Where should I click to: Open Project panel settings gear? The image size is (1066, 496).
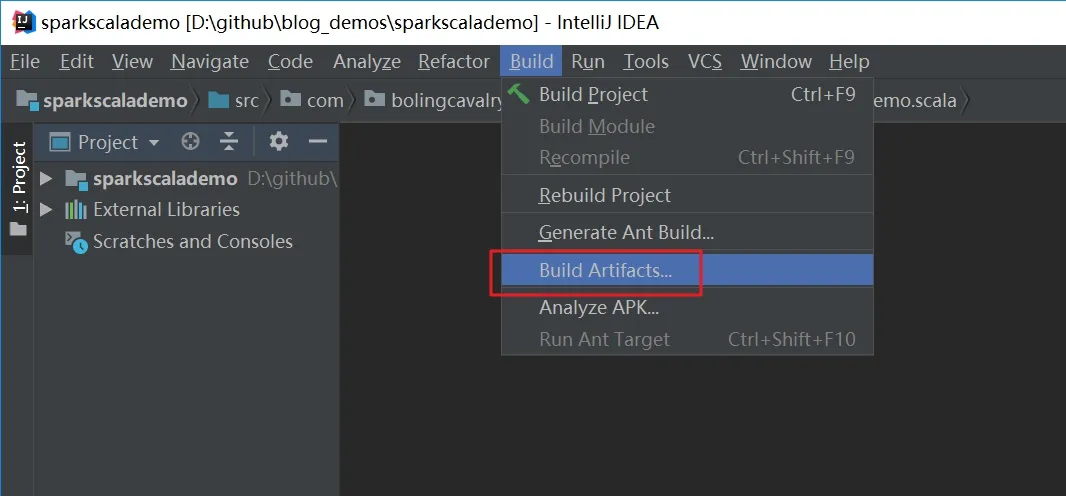279,142
